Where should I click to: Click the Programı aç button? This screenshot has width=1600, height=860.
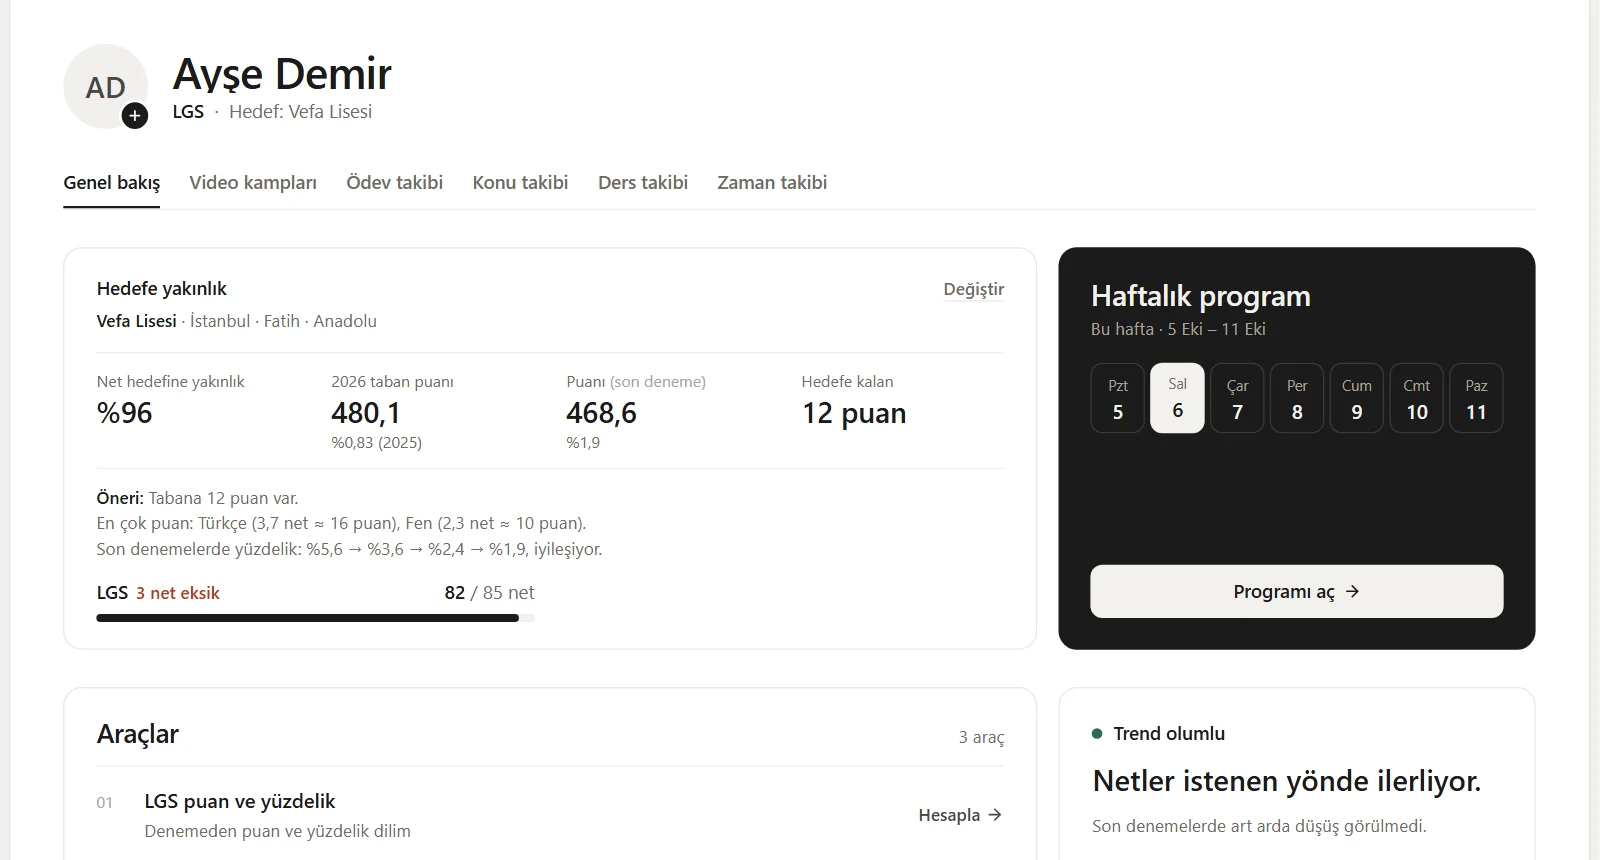pyautogui.click(x=1297, y=591)
